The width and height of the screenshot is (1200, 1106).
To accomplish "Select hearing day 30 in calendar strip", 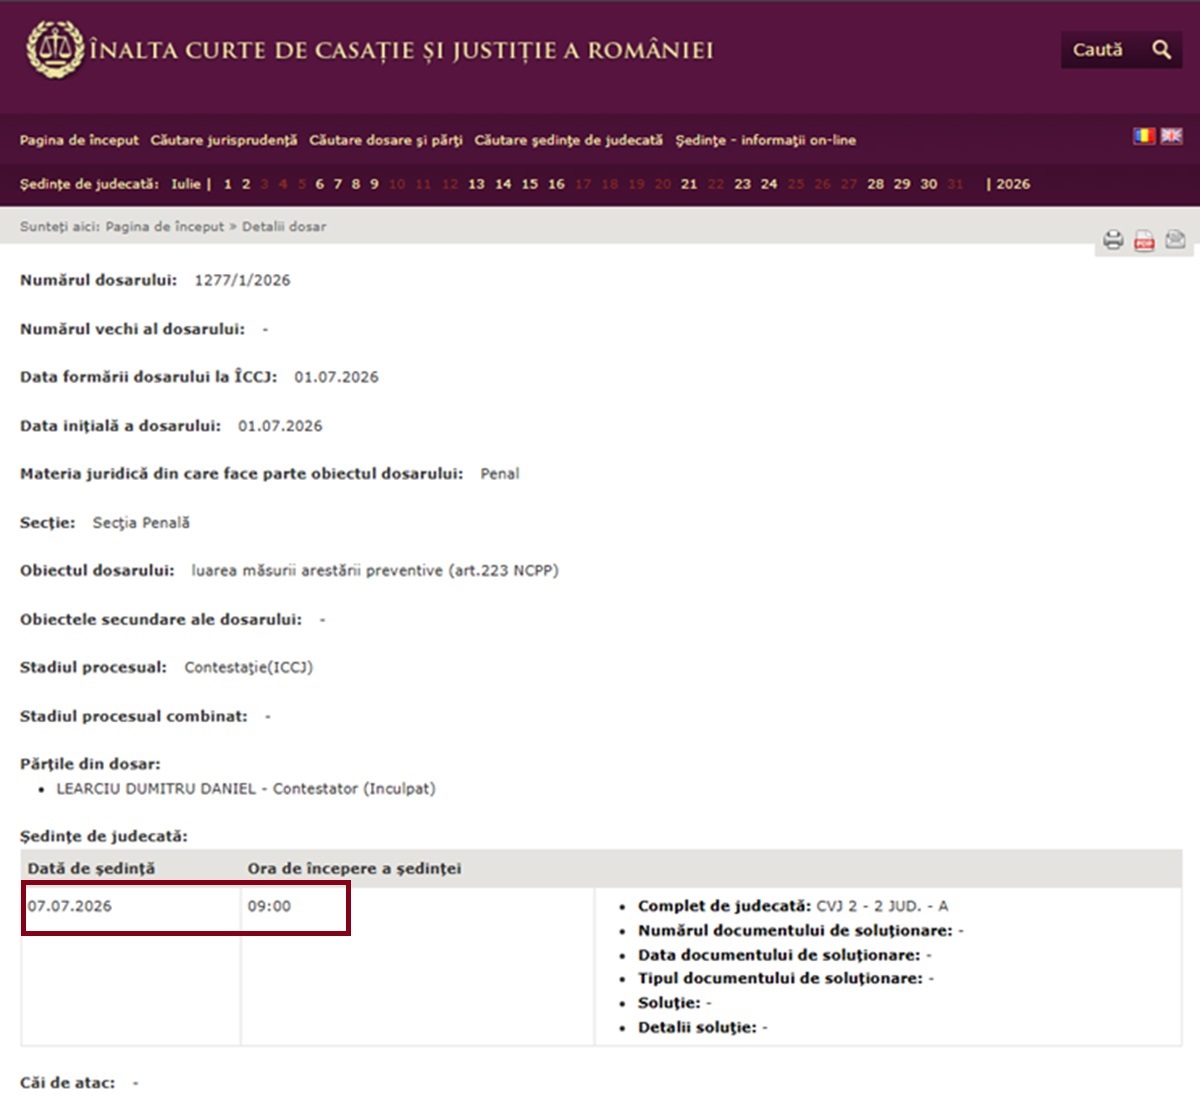I will pyautogui.click(x=929, y=184).
